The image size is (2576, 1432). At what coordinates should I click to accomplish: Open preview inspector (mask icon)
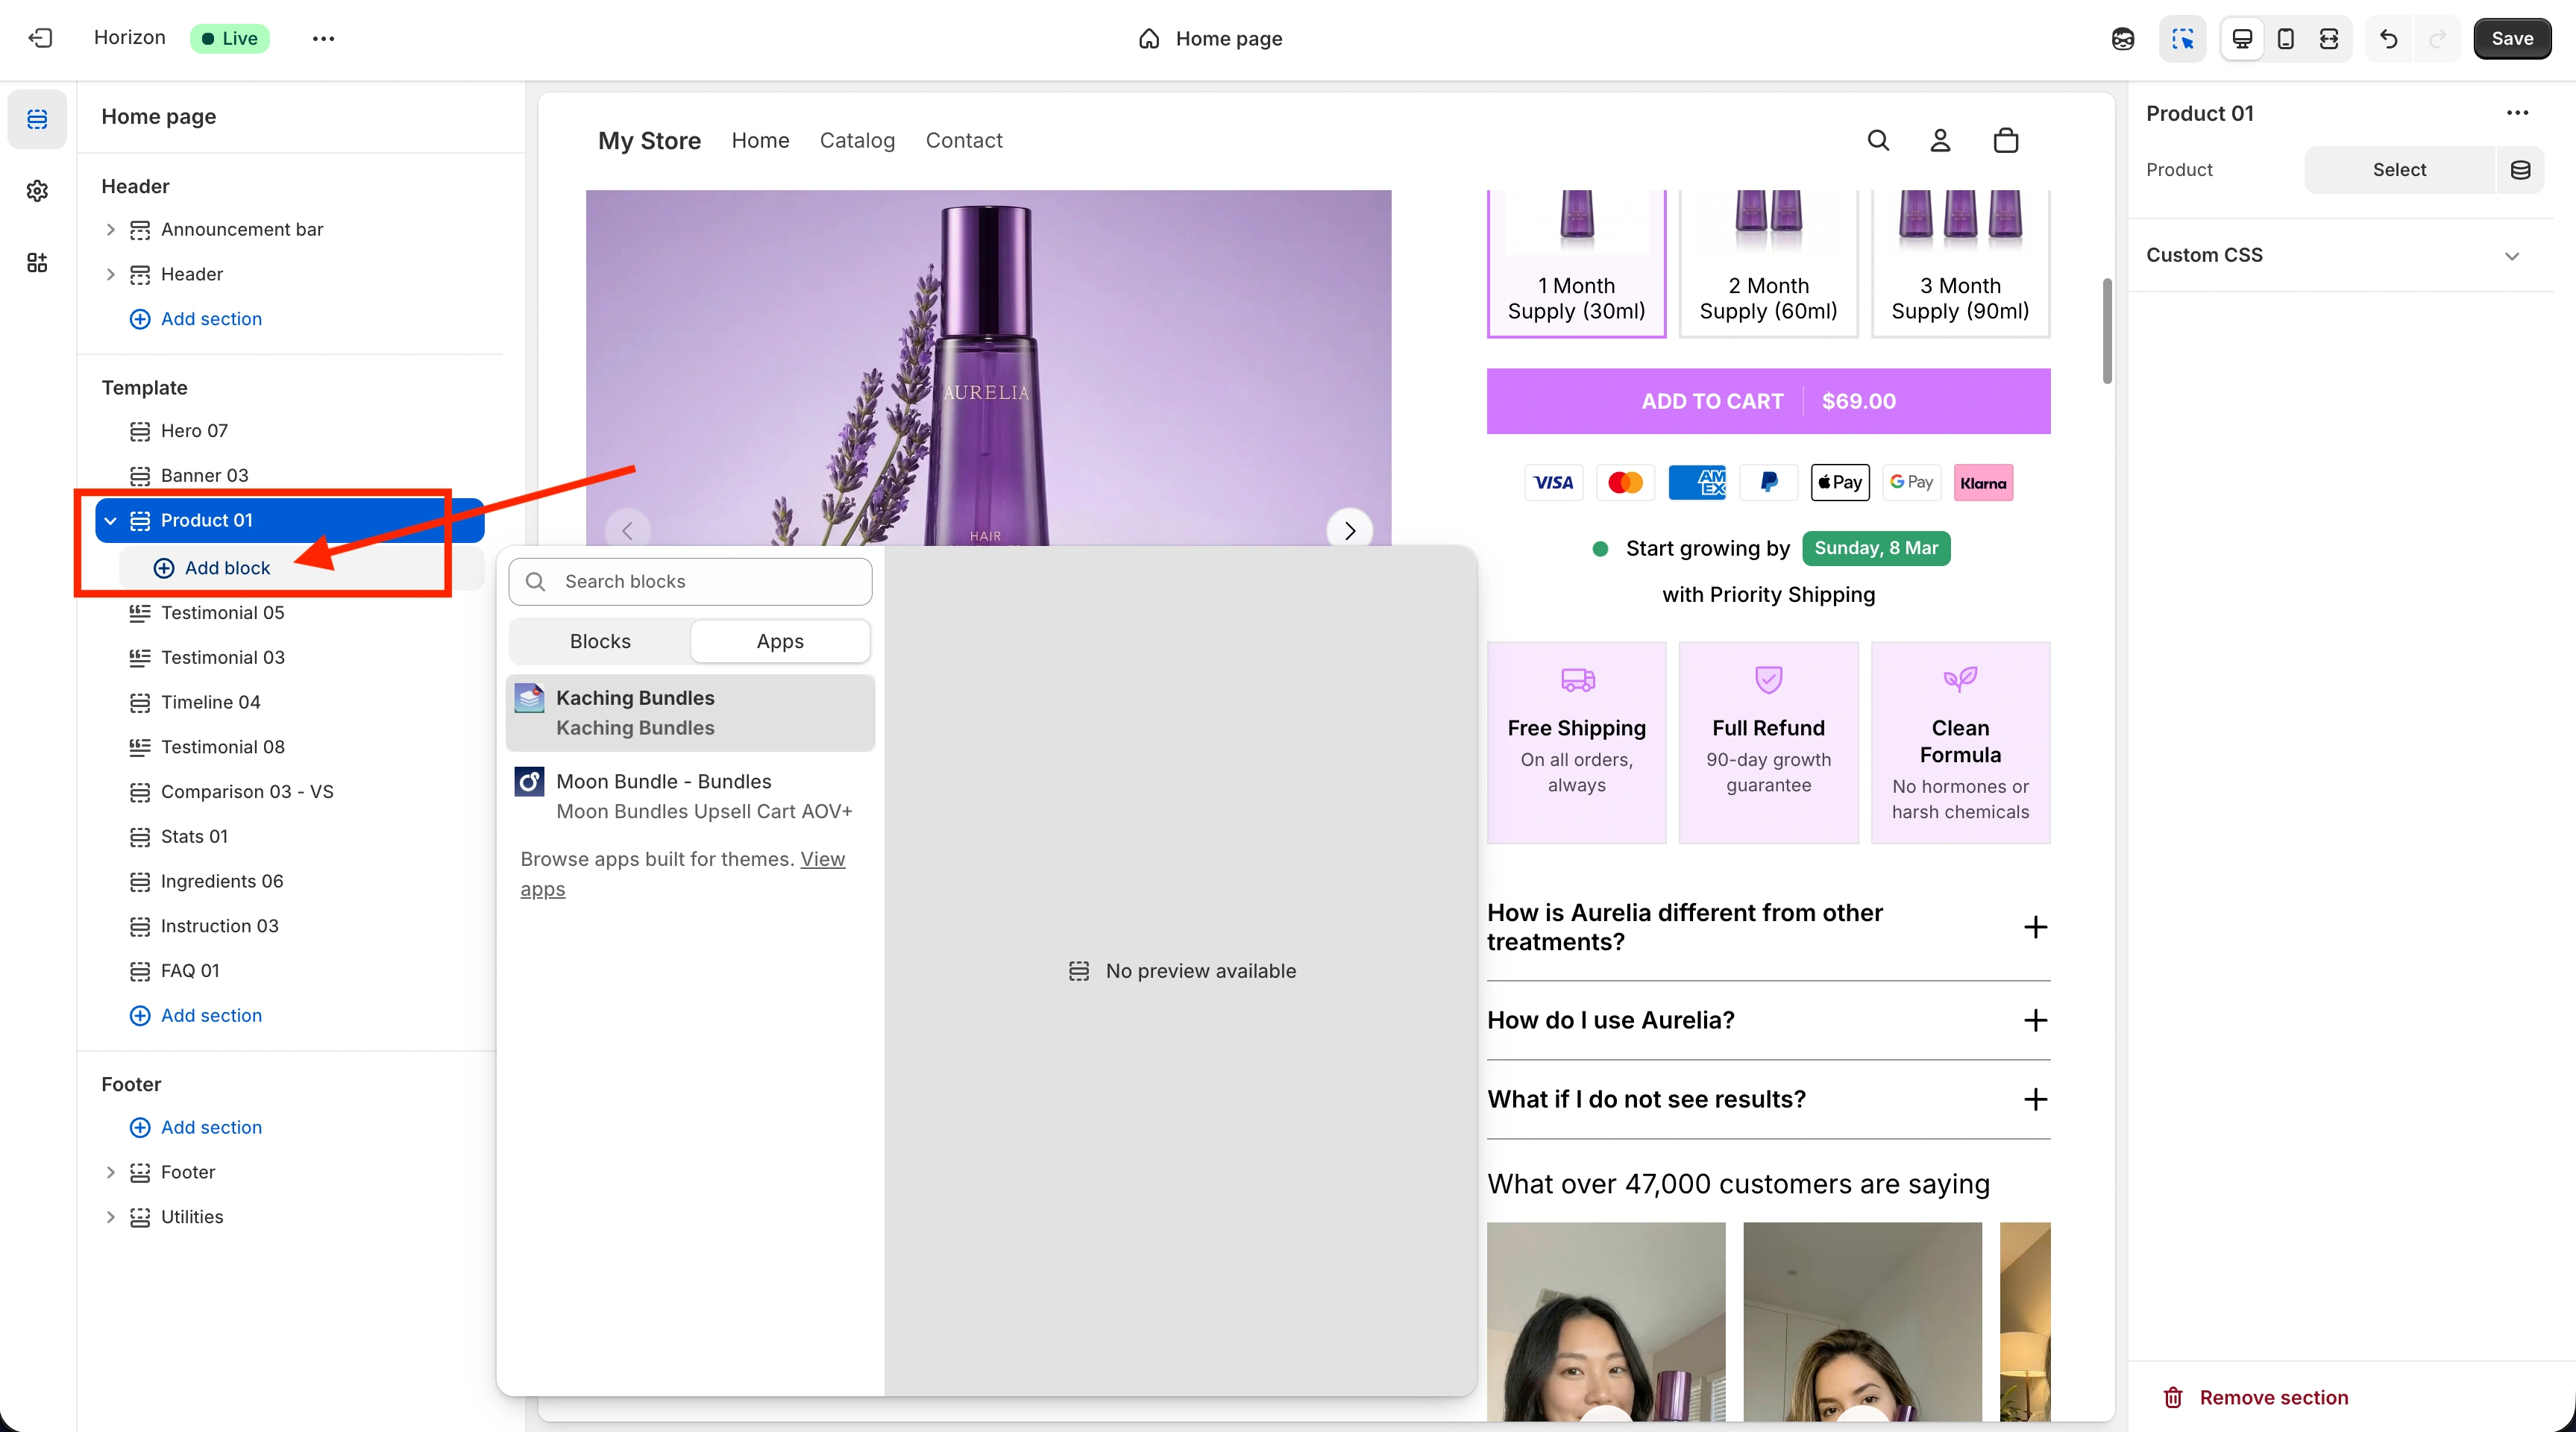pyautogui.click(x=2124, y=39)
